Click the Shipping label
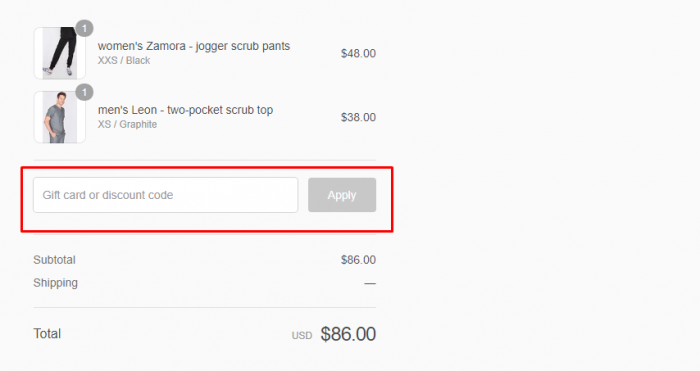This screenshot has height=371, width=700. pyautogui.click(x=55, y=283)
